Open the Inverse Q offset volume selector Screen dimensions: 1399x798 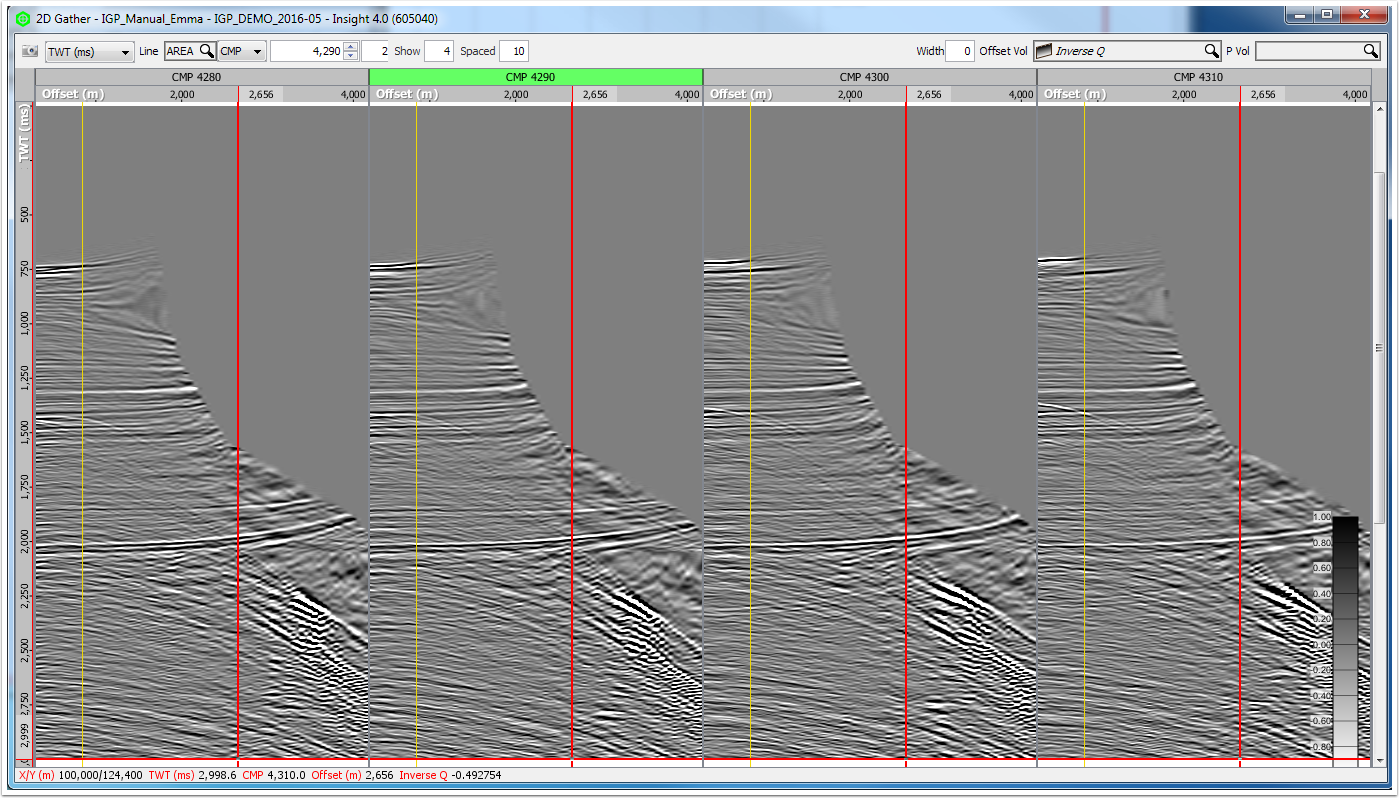[1127, 51]
